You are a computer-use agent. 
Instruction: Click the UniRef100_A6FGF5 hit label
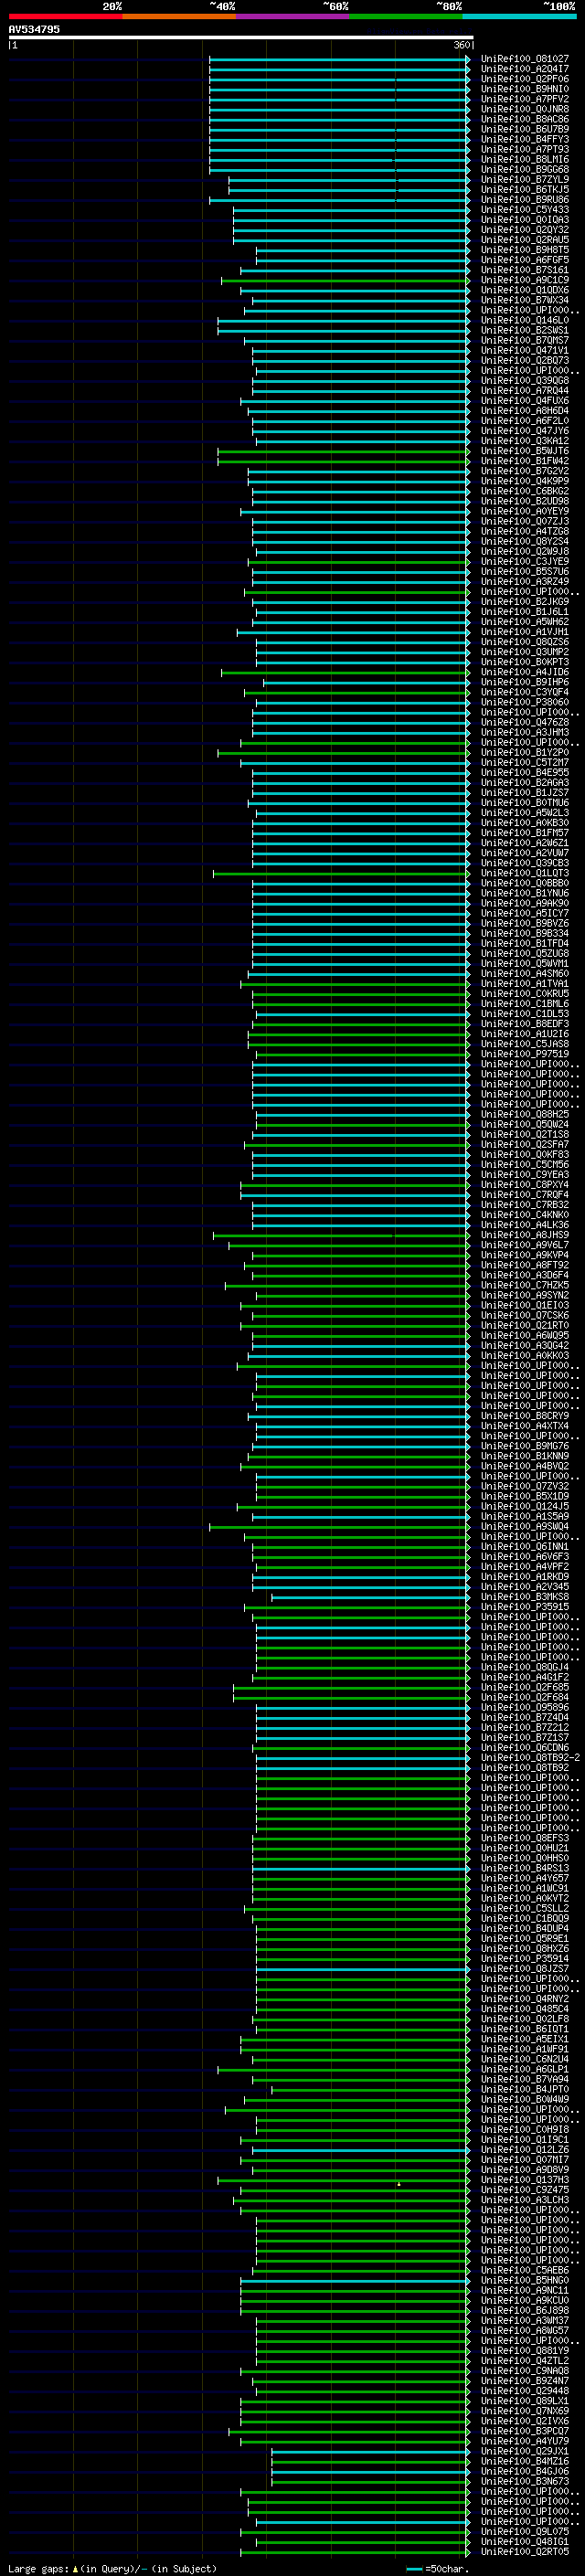[524, 260]
